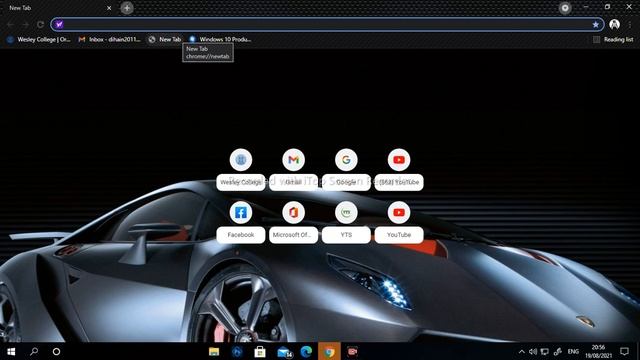This screenshot has height=360, width=640.
Task: Go forward using the forward arrow
Action: pyautogui.click(x=25, y=24)
